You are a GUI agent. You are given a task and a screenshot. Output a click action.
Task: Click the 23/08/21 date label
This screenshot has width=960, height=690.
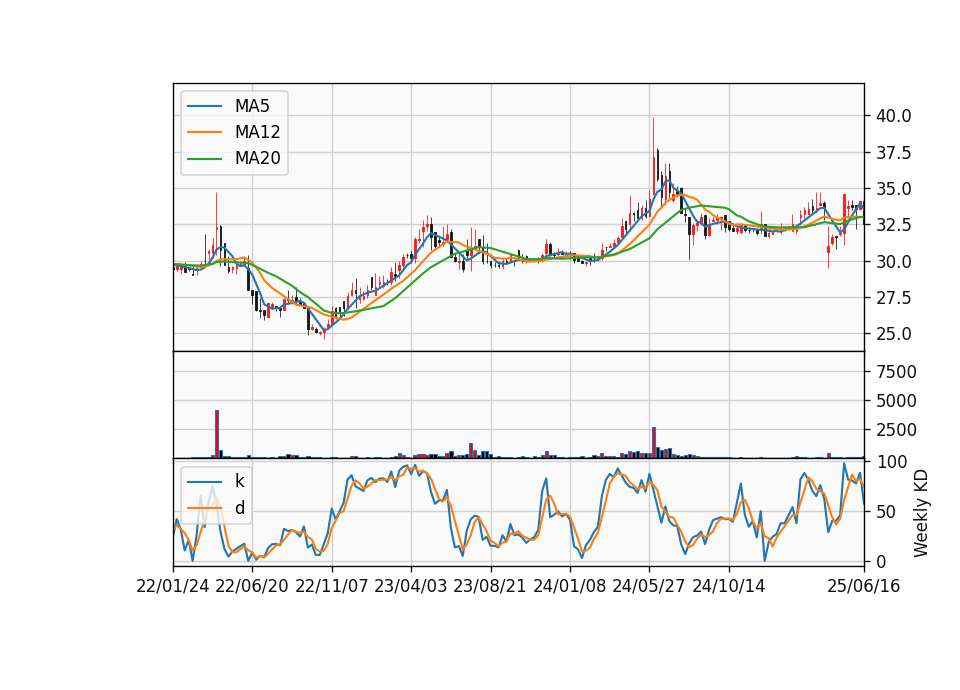click(490, 586)
